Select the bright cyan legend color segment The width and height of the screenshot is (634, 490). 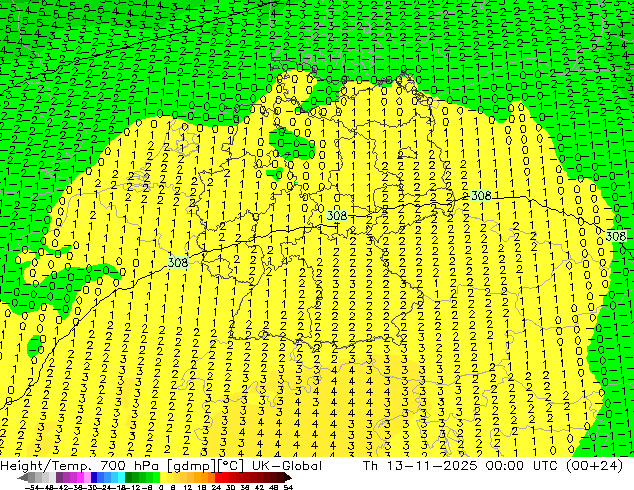(x=121, y=478)
